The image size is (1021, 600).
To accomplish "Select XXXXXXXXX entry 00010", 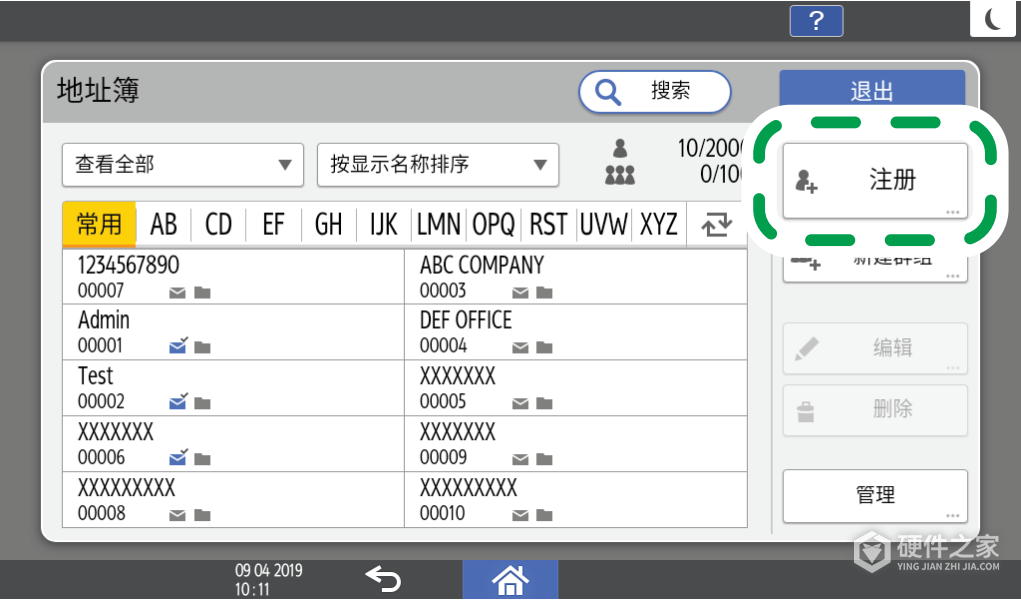I will [x=576, y=500].
